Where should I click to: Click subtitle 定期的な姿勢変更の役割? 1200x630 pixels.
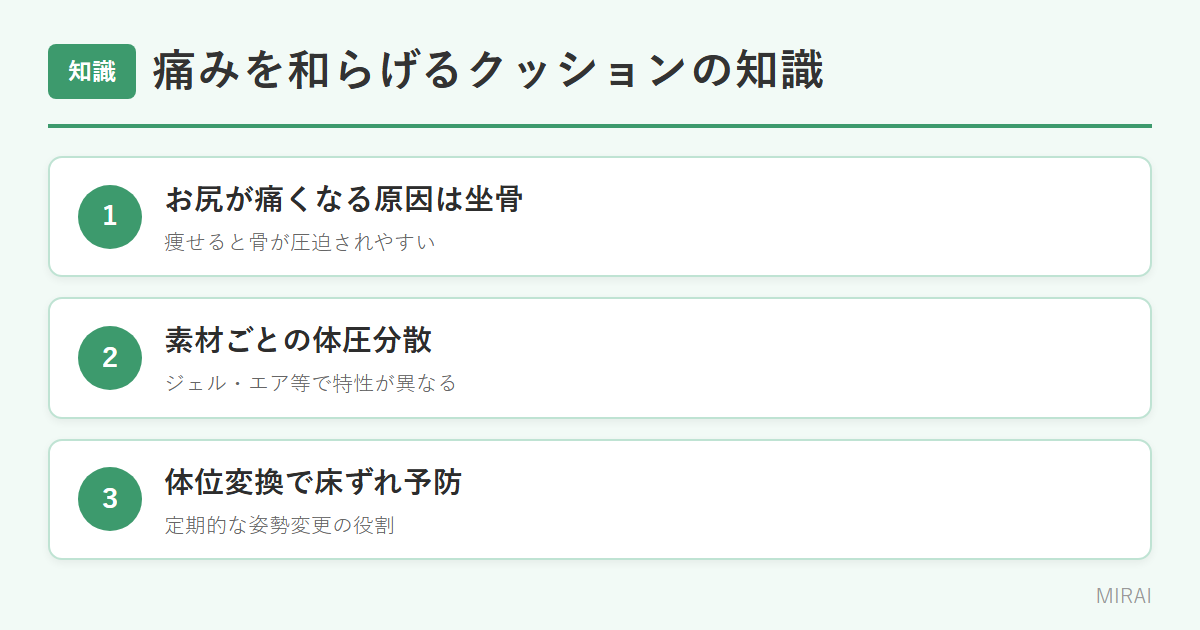pyautogui.click(x=280, y=525)
